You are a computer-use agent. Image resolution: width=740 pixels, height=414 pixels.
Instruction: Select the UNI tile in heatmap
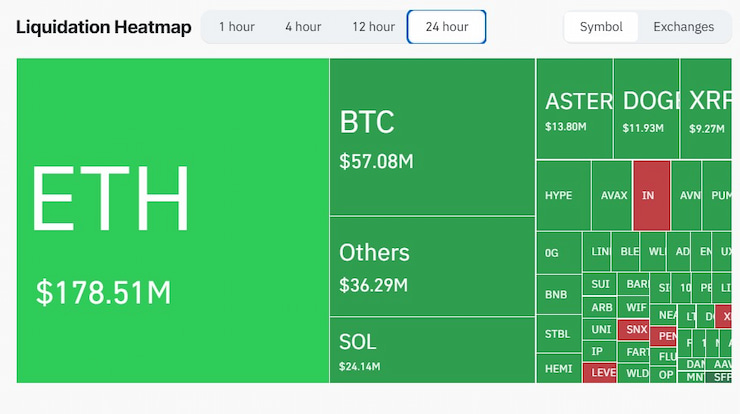[x=599, y=330]
